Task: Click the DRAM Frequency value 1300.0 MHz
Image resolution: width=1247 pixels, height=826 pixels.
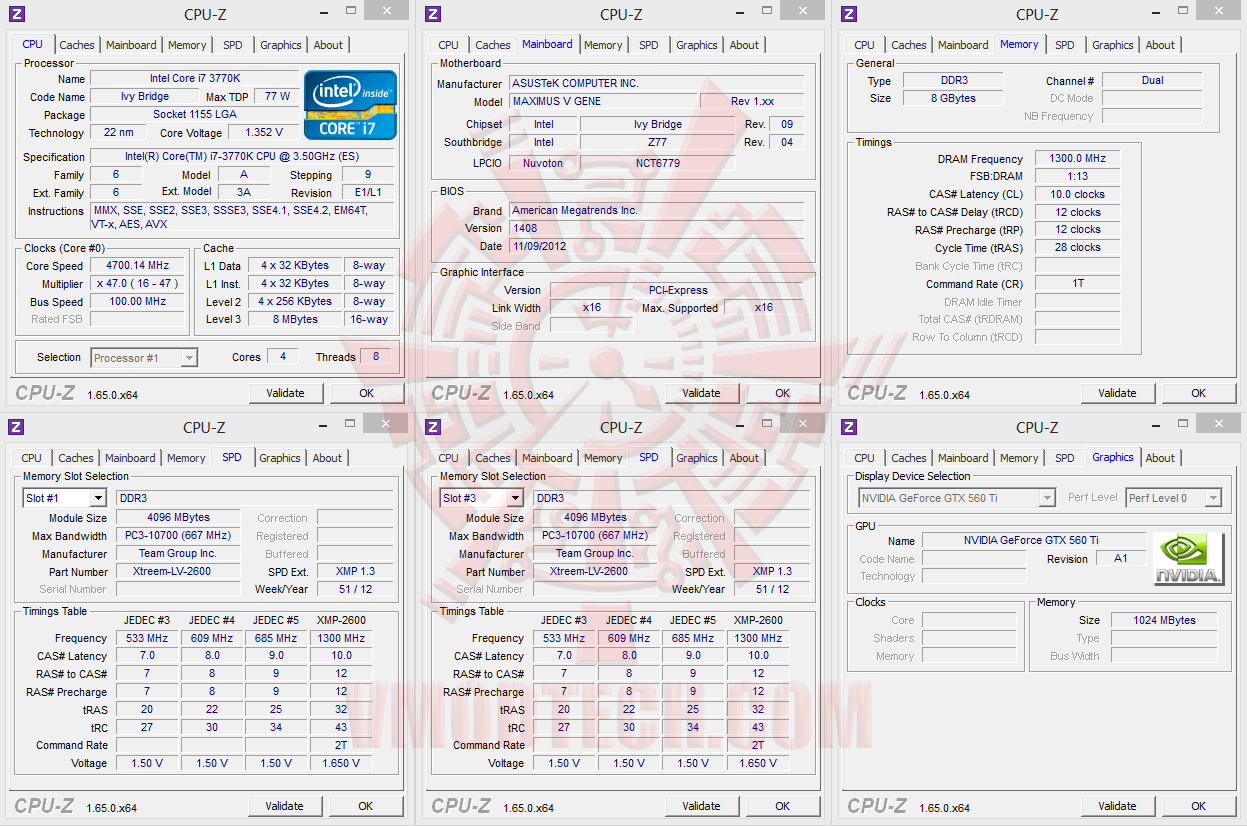Action: coord(1077,158)
